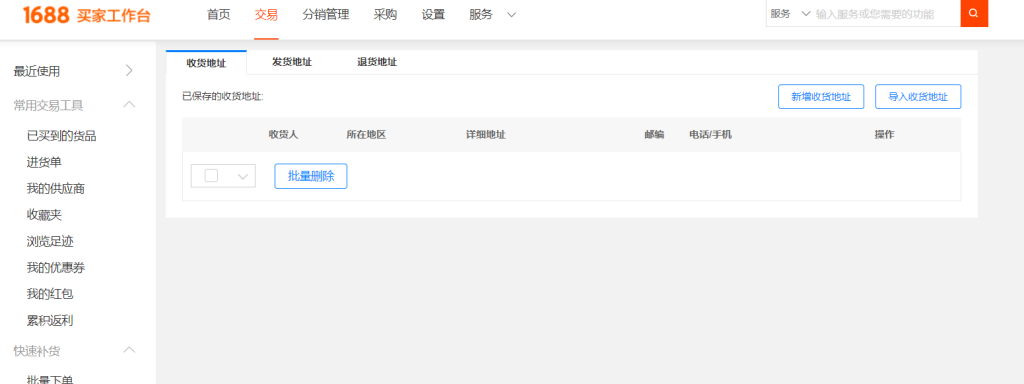Open 批量下单 in the sidebar
Screen dimensions: 1024x384
[x=50, y=379]
